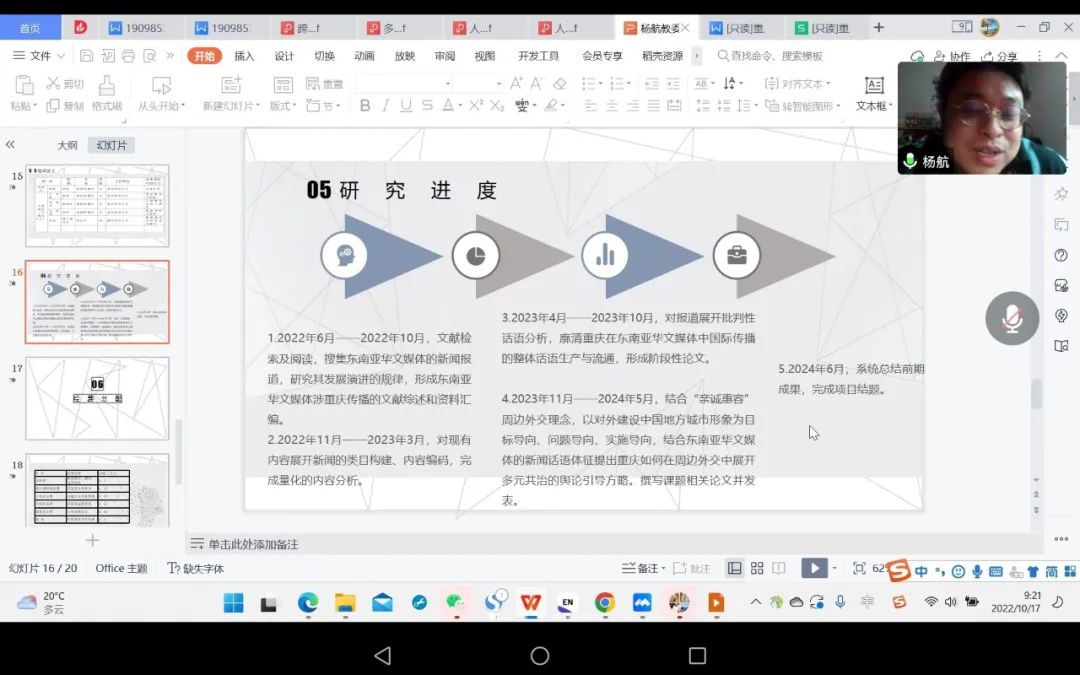
Task: Switch to View (视图) ribbon tab
Action: [x=485, y=56]
